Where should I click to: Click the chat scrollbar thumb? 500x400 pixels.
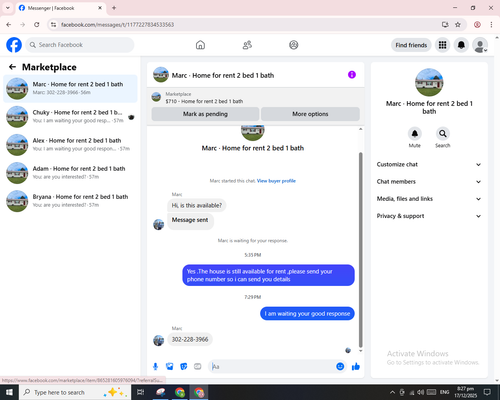click(360, 250)
